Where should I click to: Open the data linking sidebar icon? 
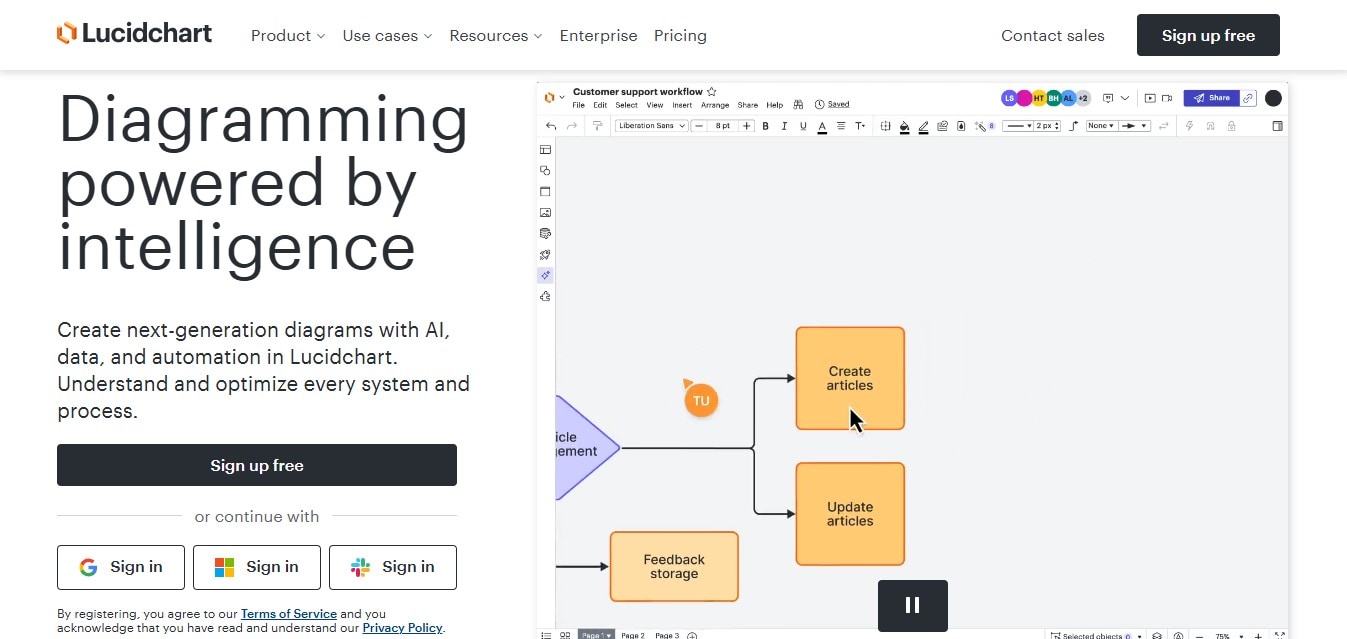545,233
